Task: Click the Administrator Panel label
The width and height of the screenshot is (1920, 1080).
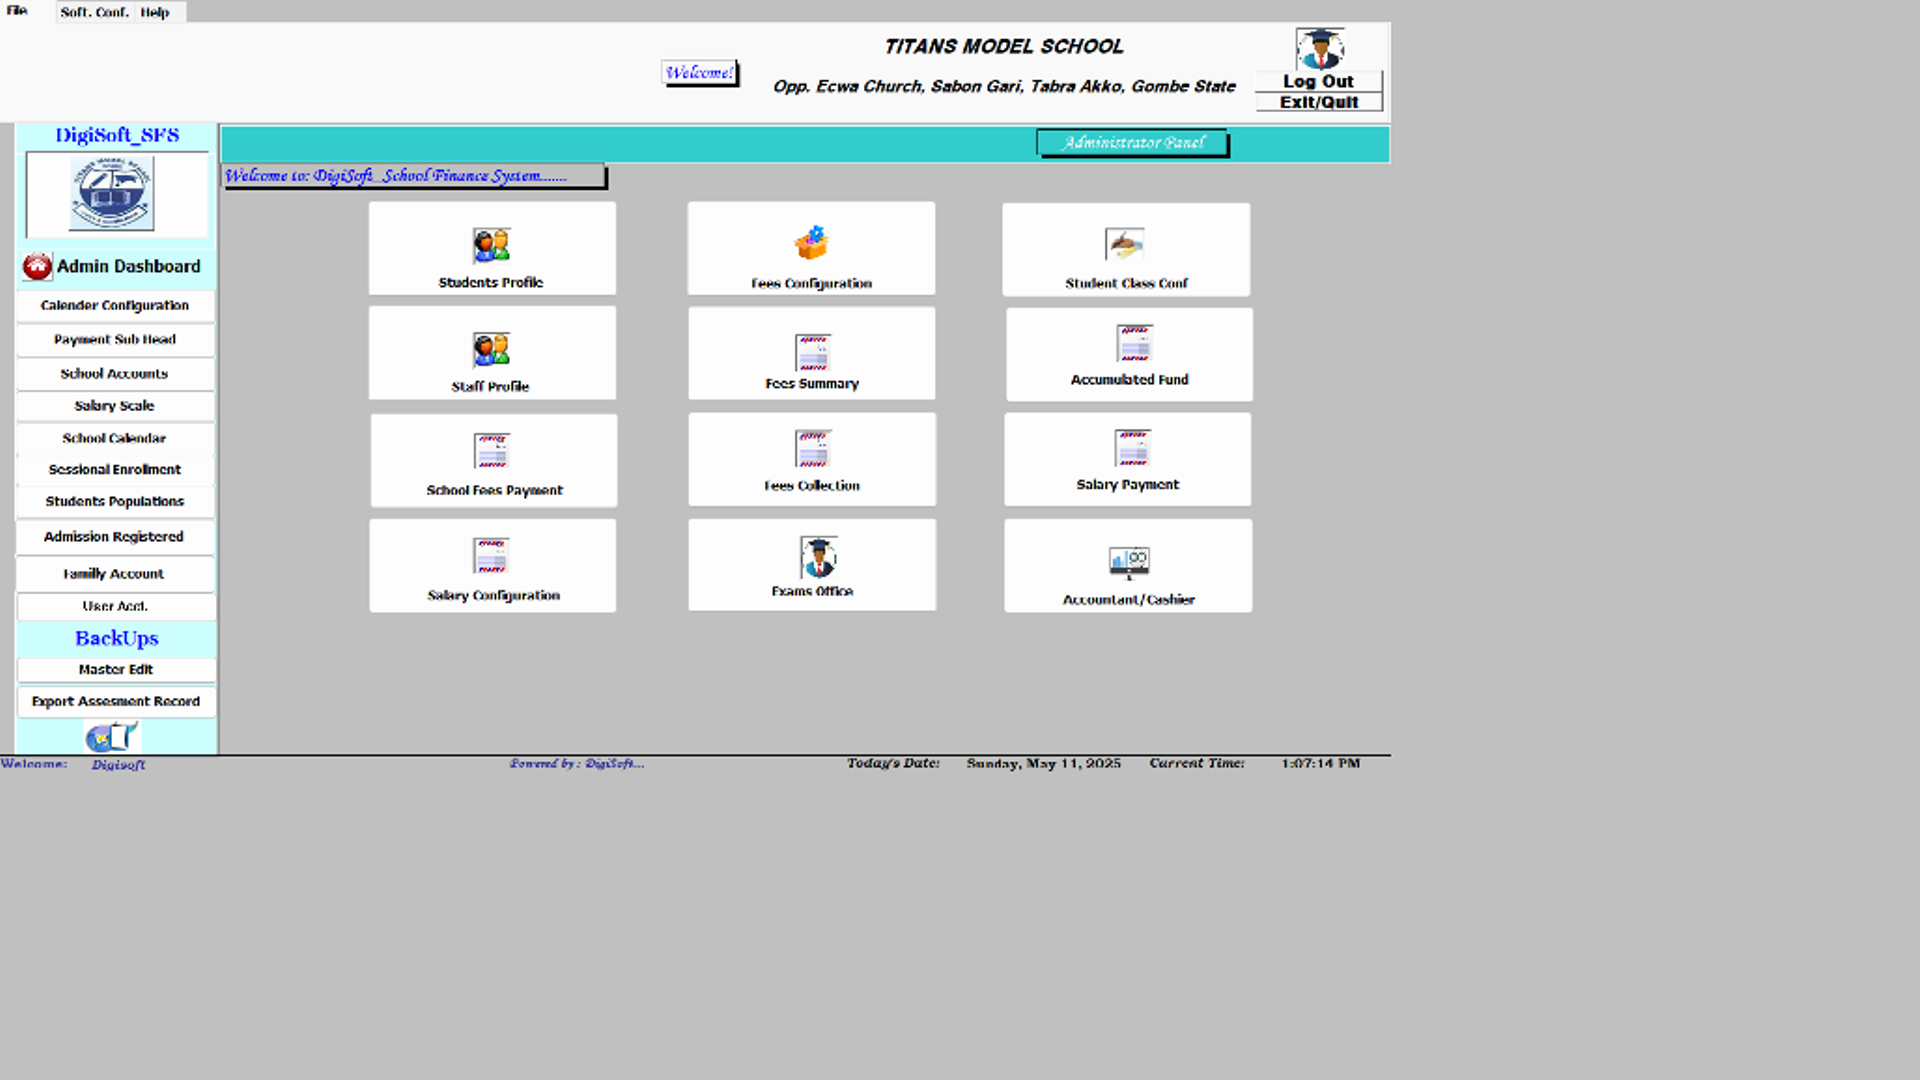Action: 1132,143
